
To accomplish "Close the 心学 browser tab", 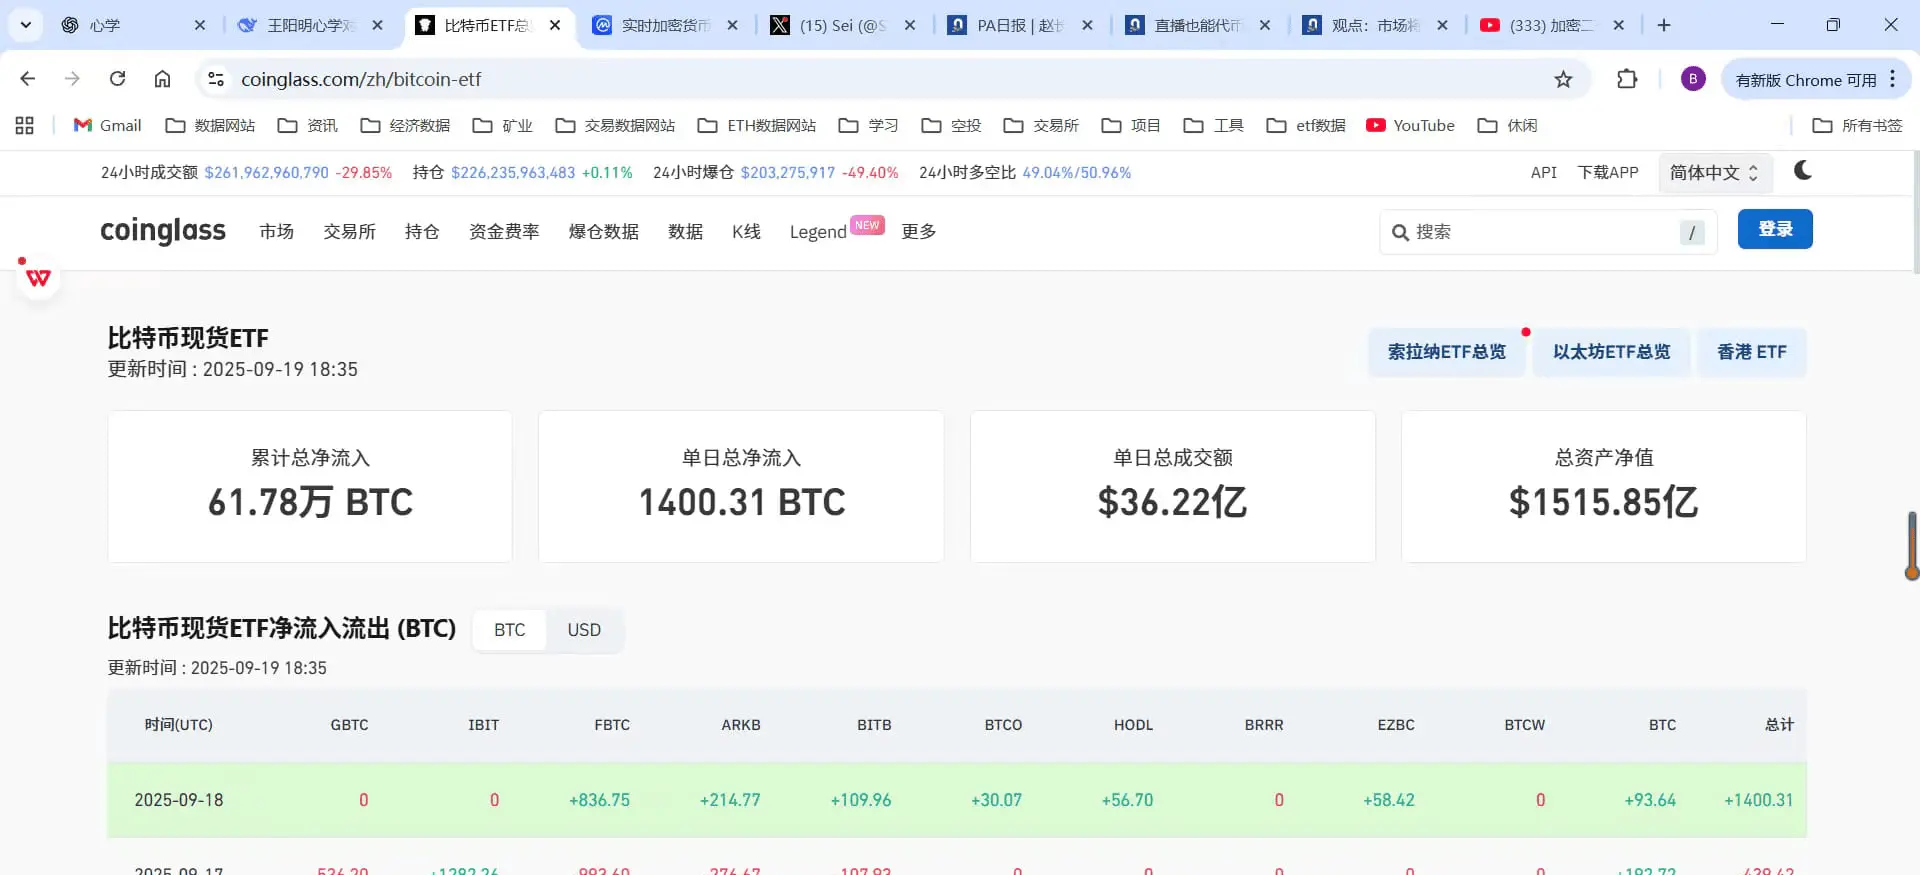I will pos(200,25).
